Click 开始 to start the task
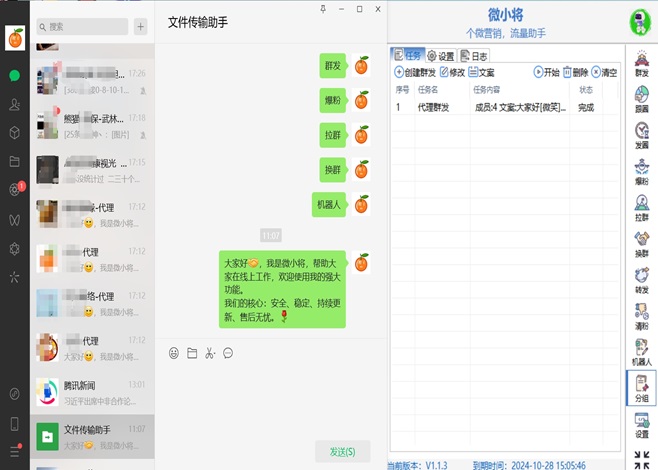Viewport: 658px width, 470px height. point(546,73)
